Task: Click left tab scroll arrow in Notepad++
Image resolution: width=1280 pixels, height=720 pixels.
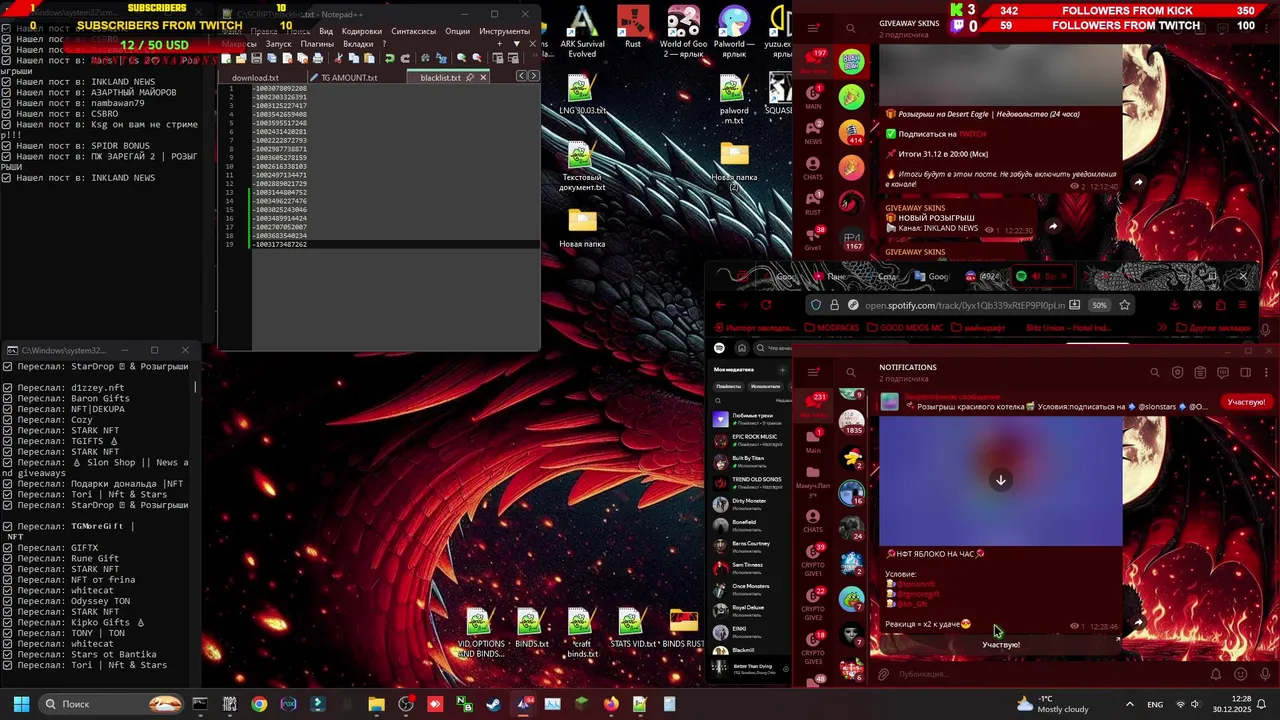Action: pyautogui.click(x=521, y=76)
